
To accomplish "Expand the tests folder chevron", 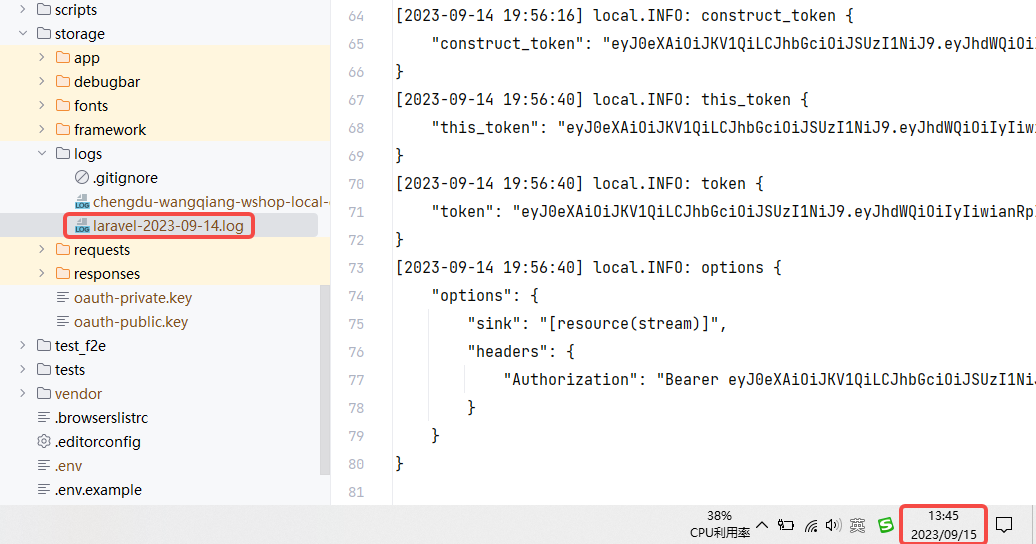I will pyautogui.click(x=23, y=369).
